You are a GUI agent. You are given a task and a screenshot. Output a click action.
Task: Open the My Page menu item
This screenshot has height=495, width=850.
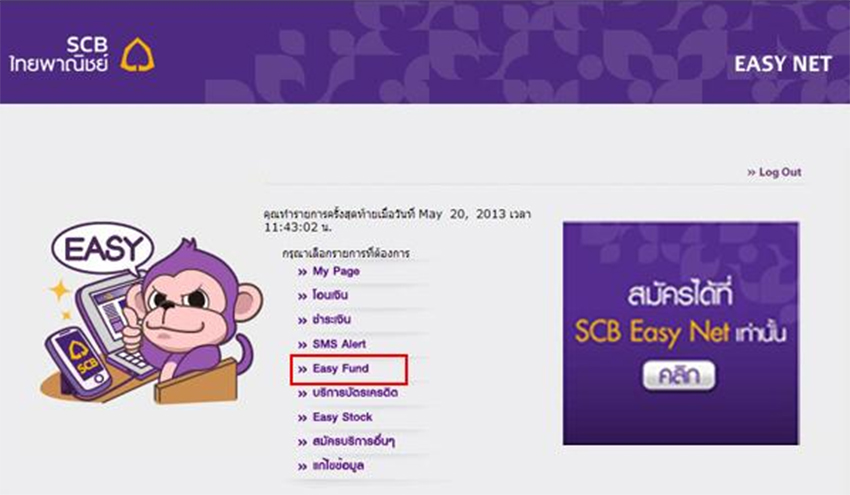click(336, 271)
